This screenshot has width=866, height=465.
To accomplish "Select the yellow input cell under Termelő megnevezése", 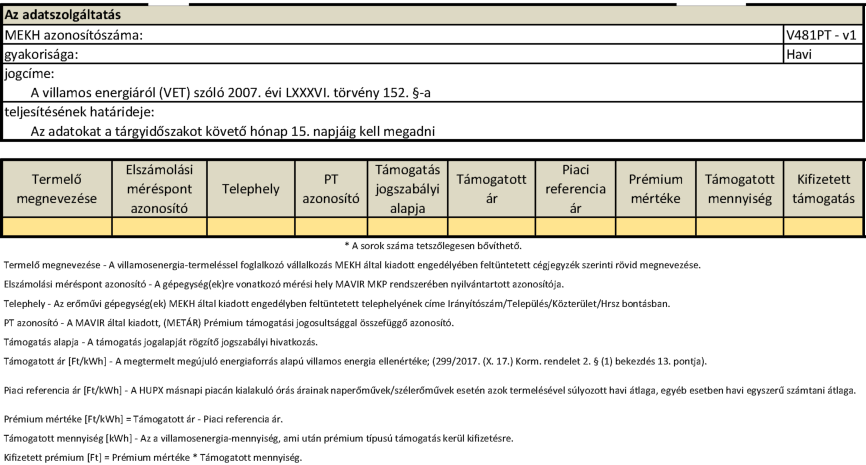I will [57, 226].
